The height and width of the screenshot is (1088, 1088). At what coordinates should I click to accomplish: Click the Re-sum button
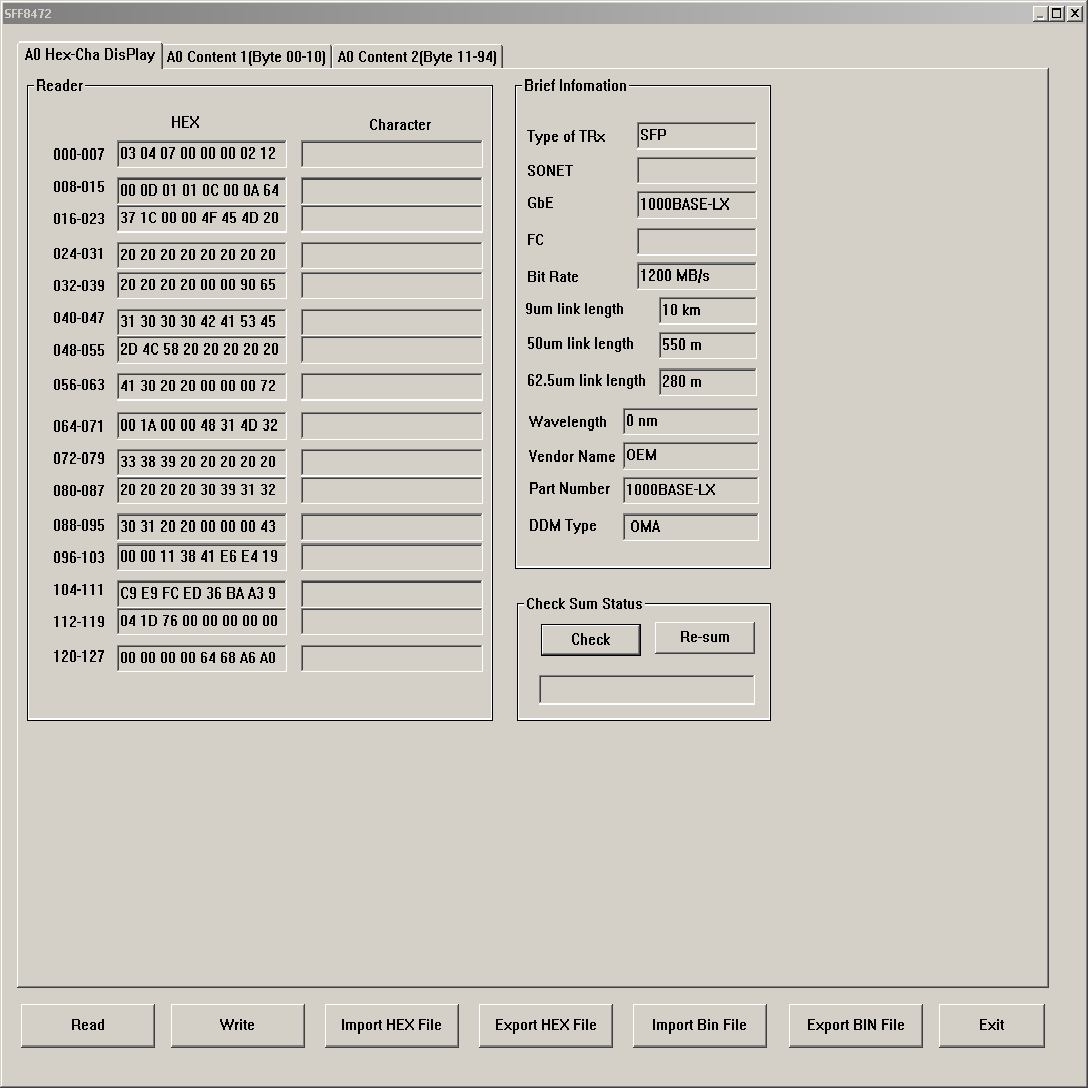coord(704,637)
